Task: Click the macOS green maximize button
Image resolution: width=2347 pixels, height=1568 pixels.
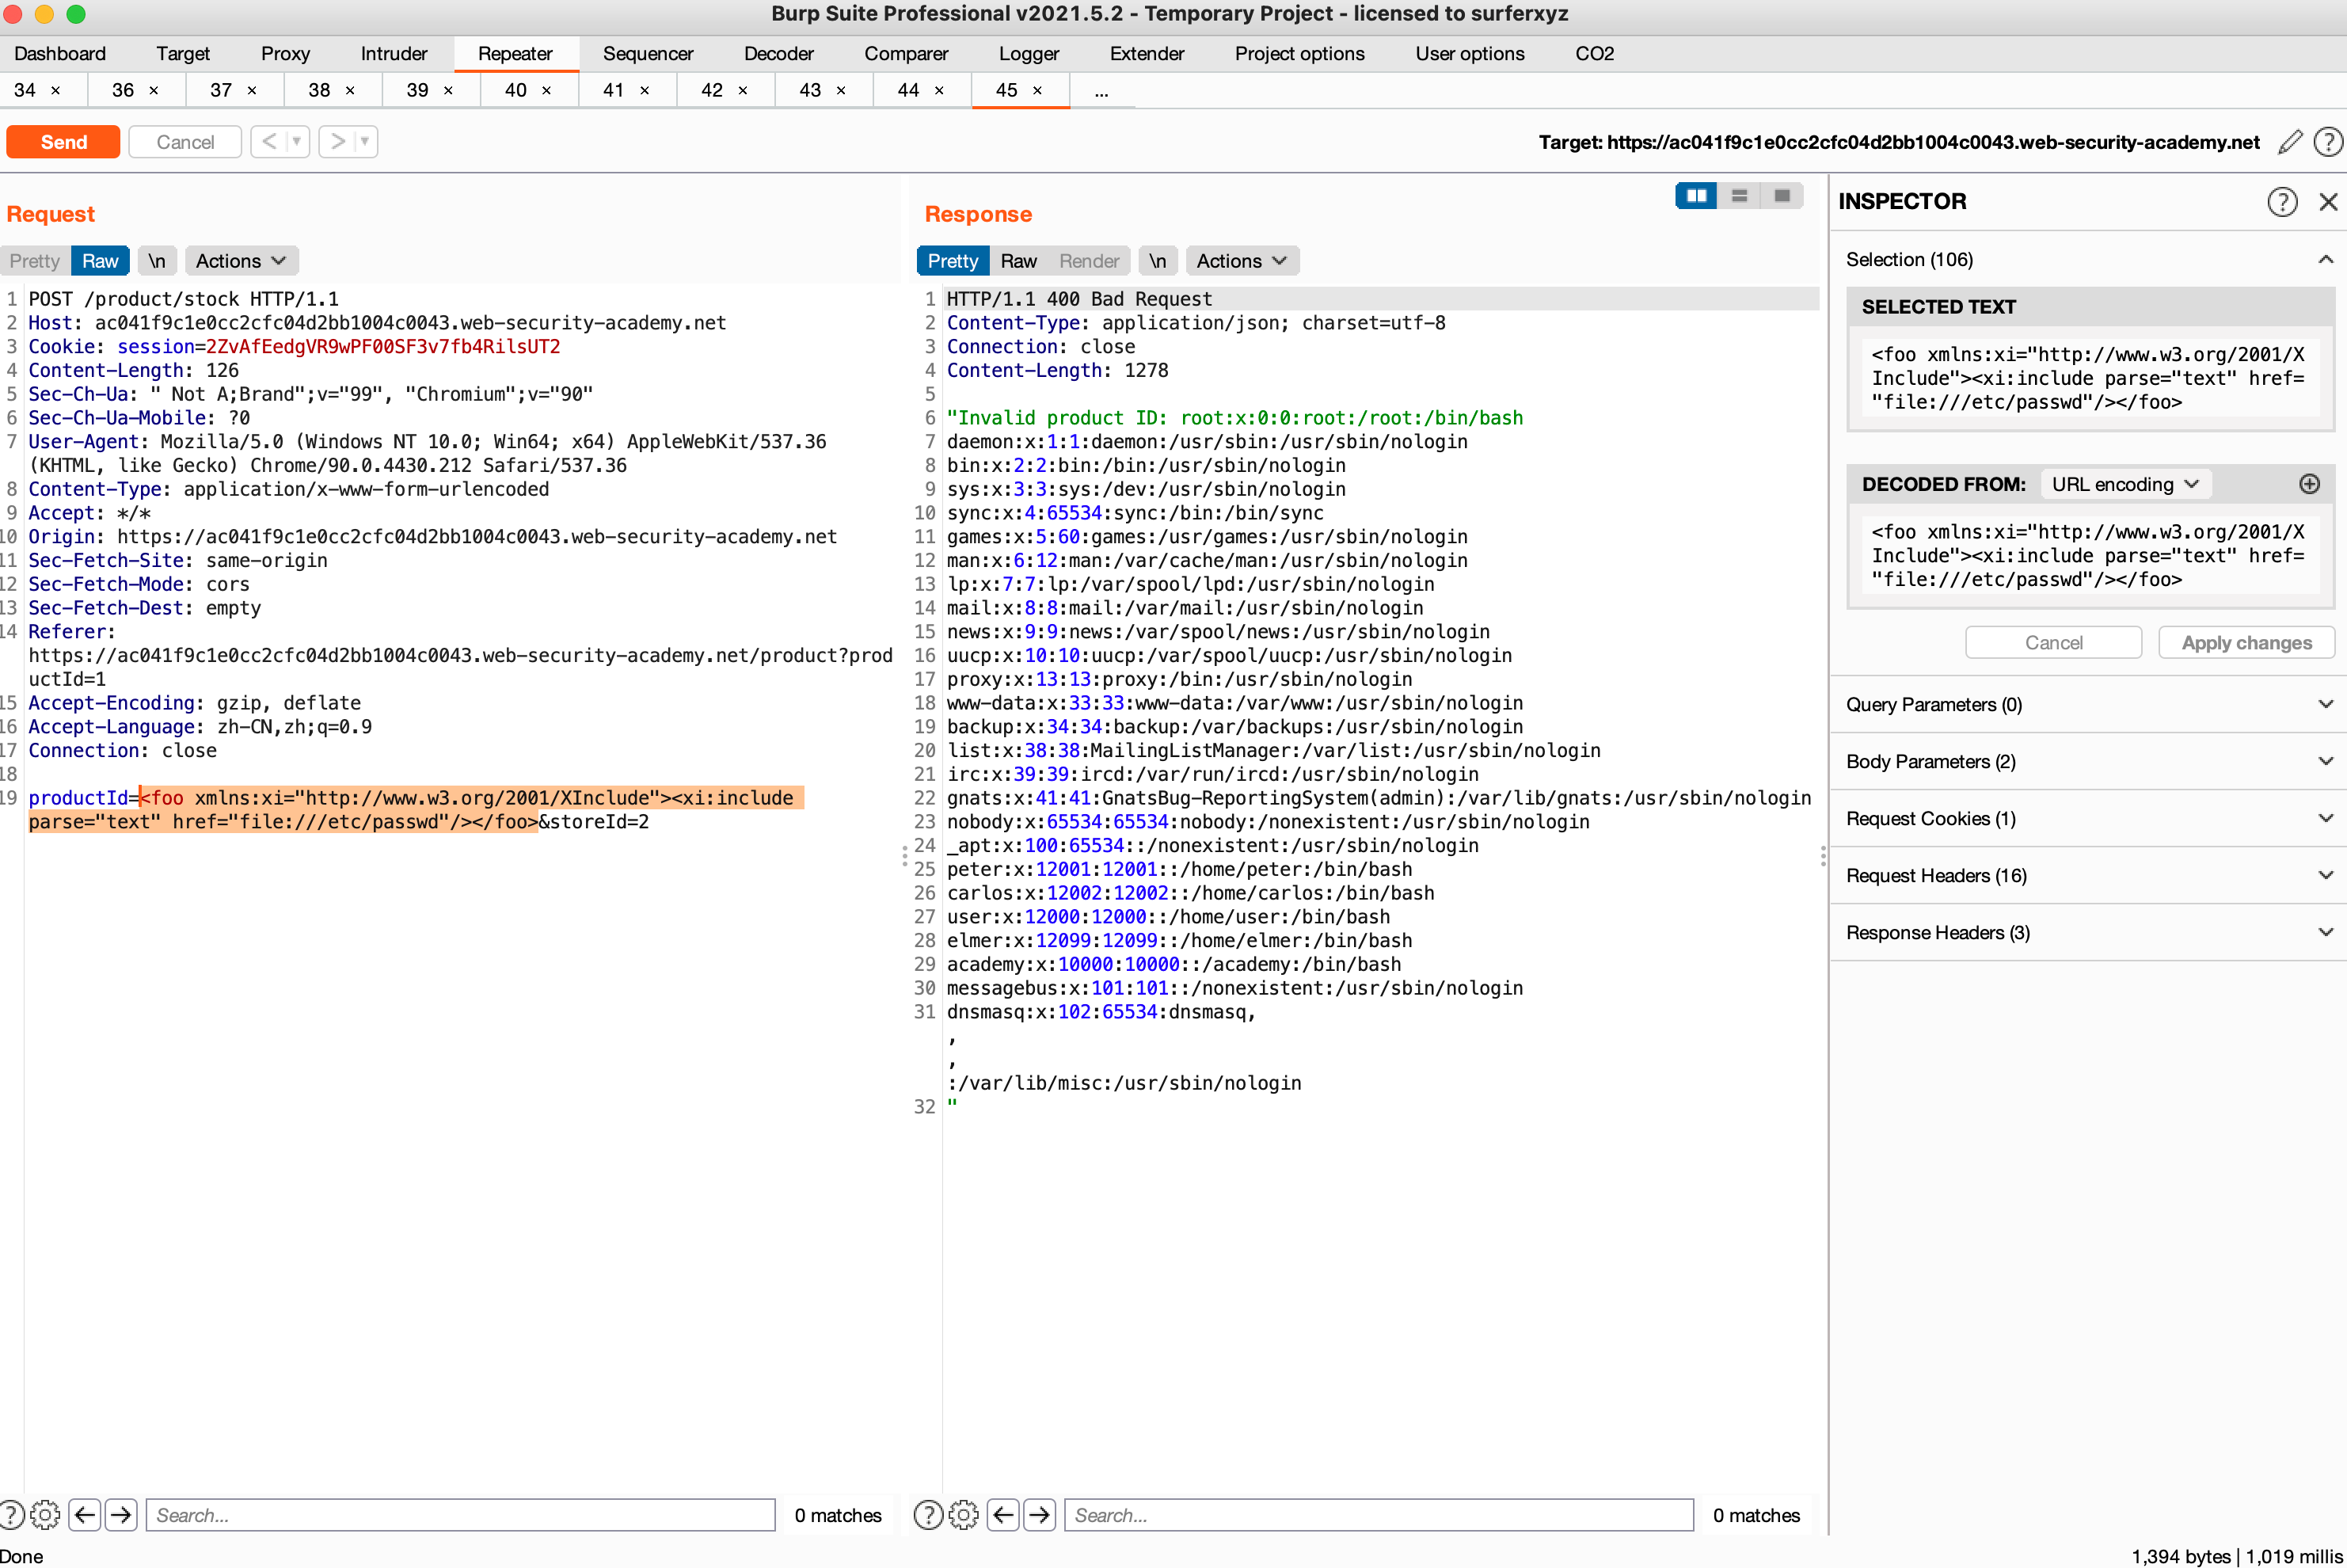Action: point(76,14)
